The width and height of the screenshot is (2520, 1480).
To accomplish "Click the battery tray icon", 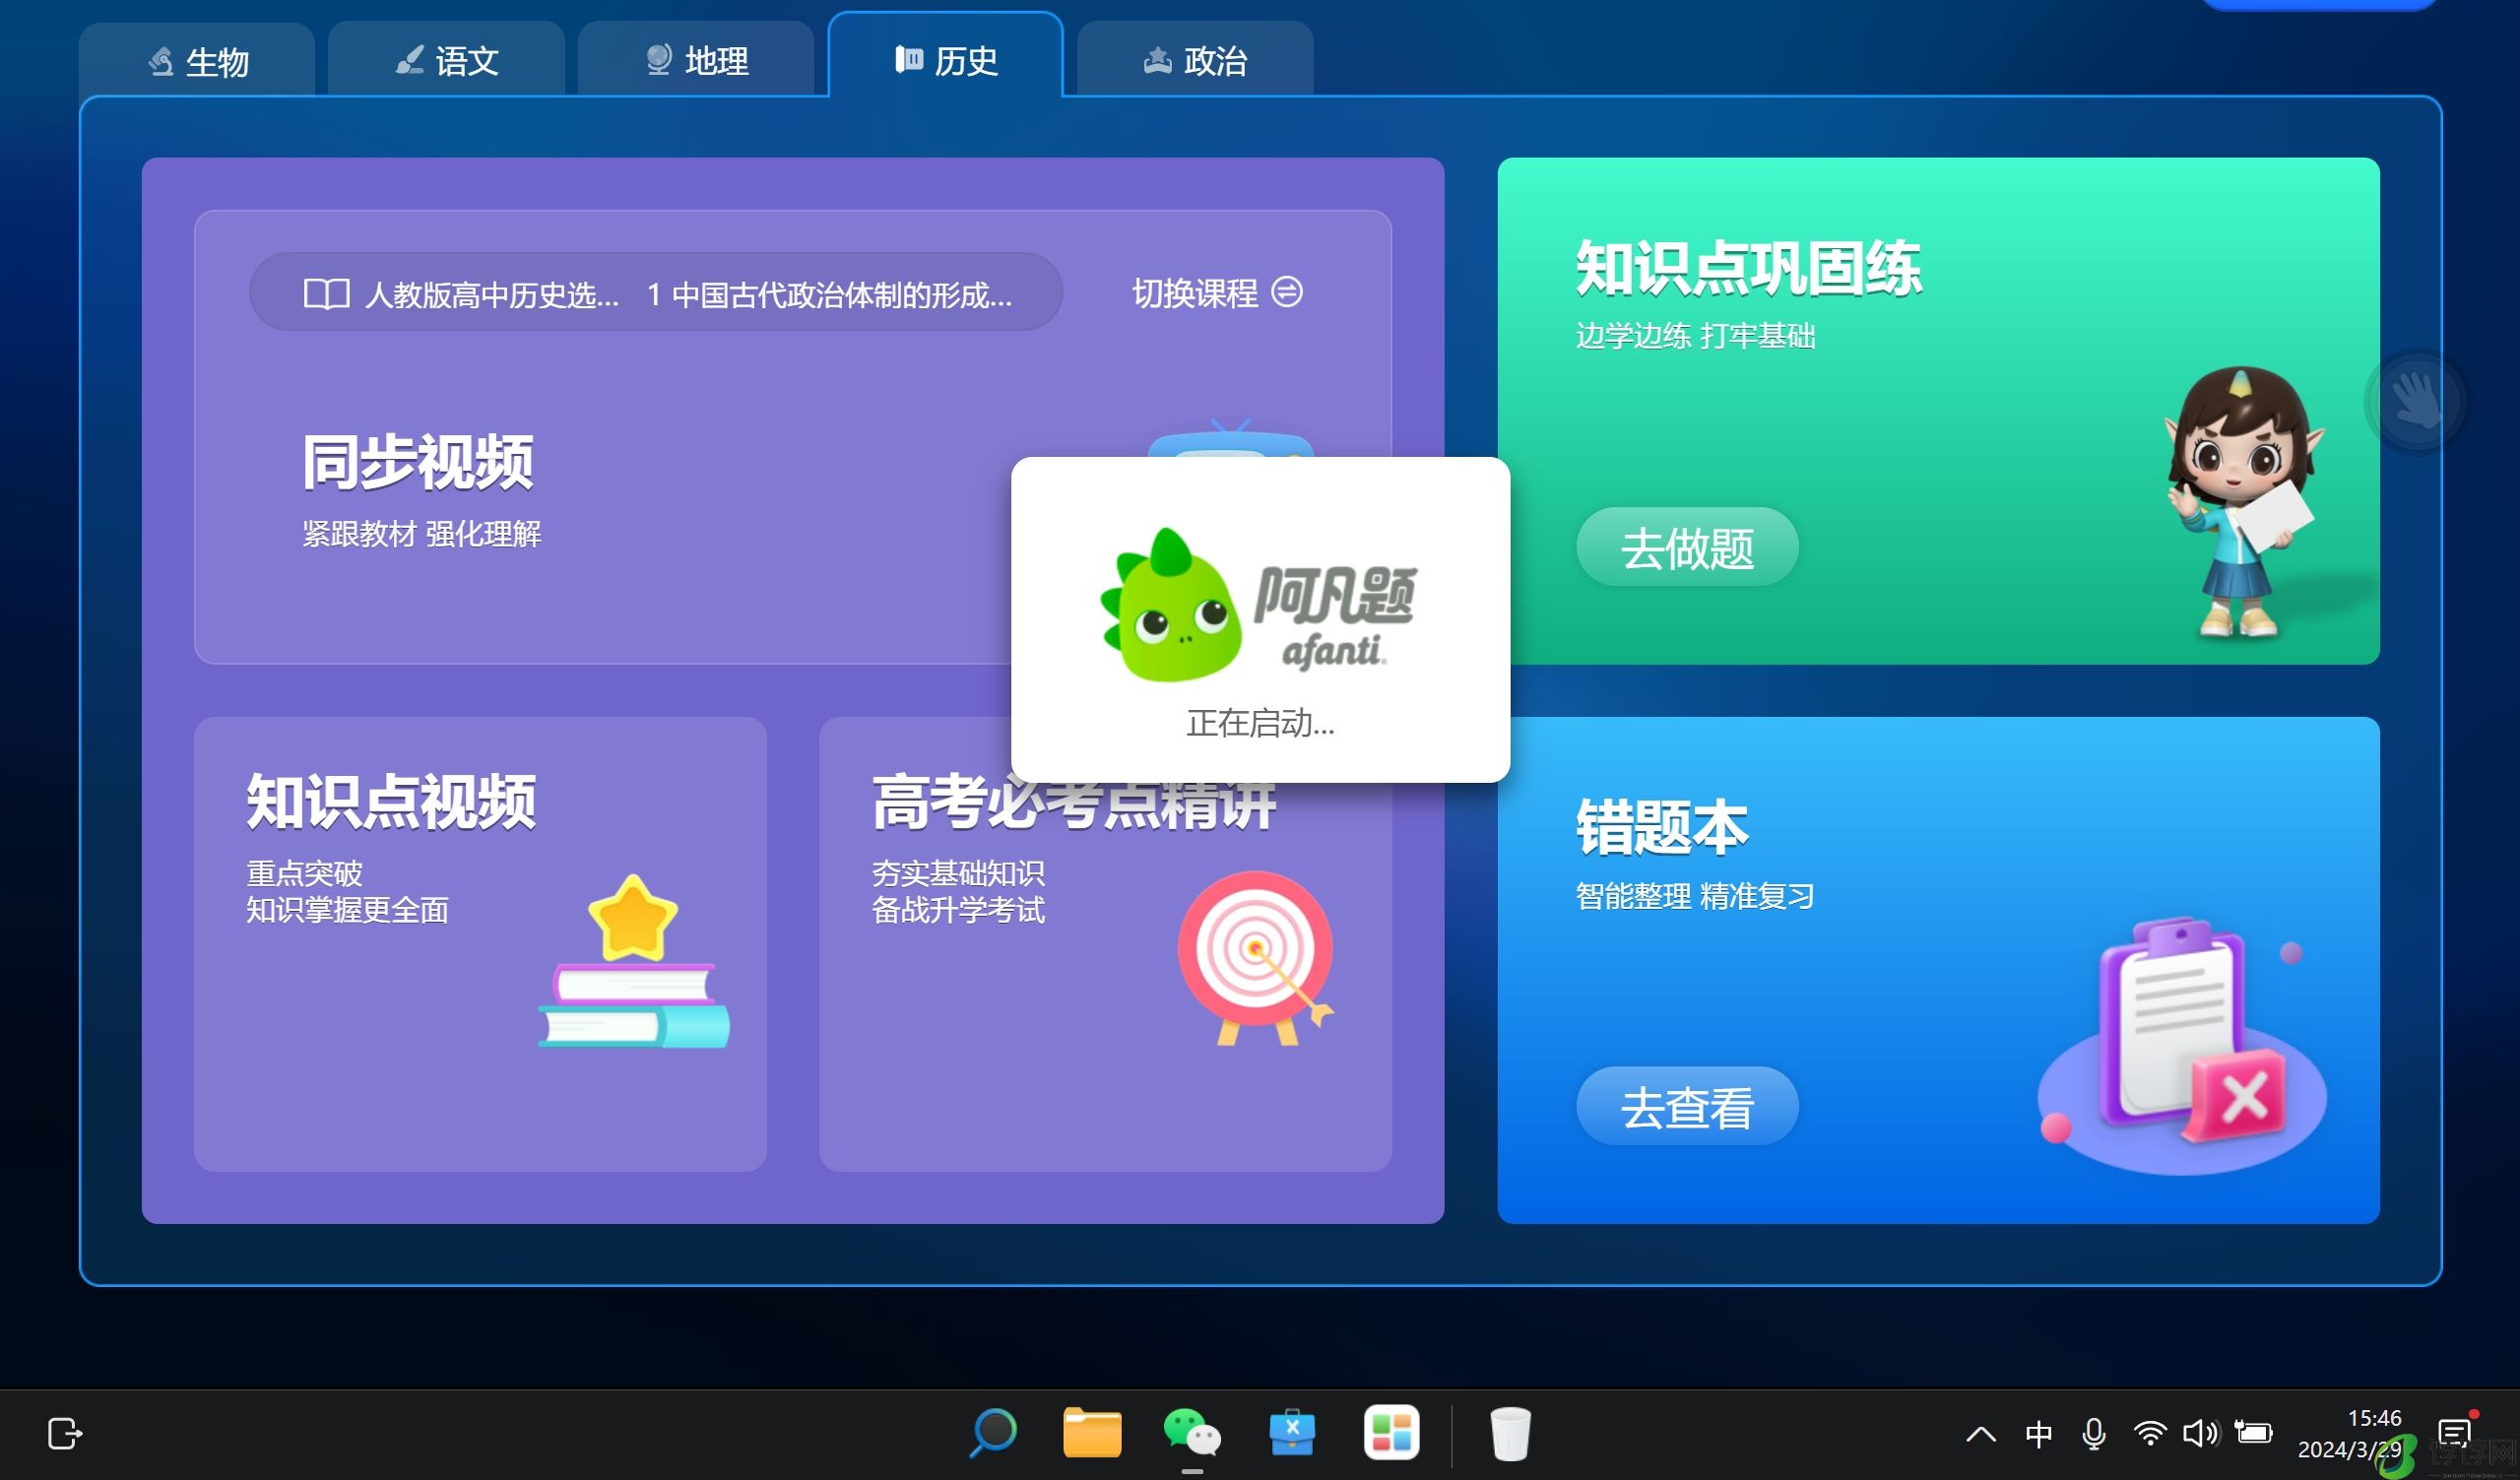I will point(2254,1433).
